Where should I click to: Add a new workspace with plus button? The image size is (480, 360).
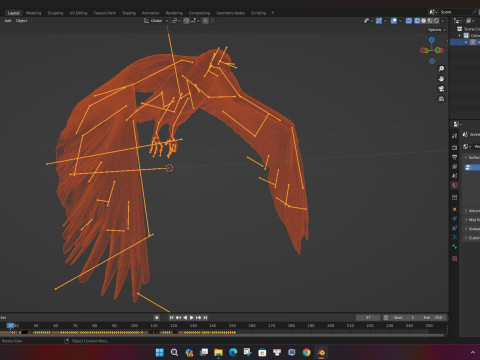point(273,13)
